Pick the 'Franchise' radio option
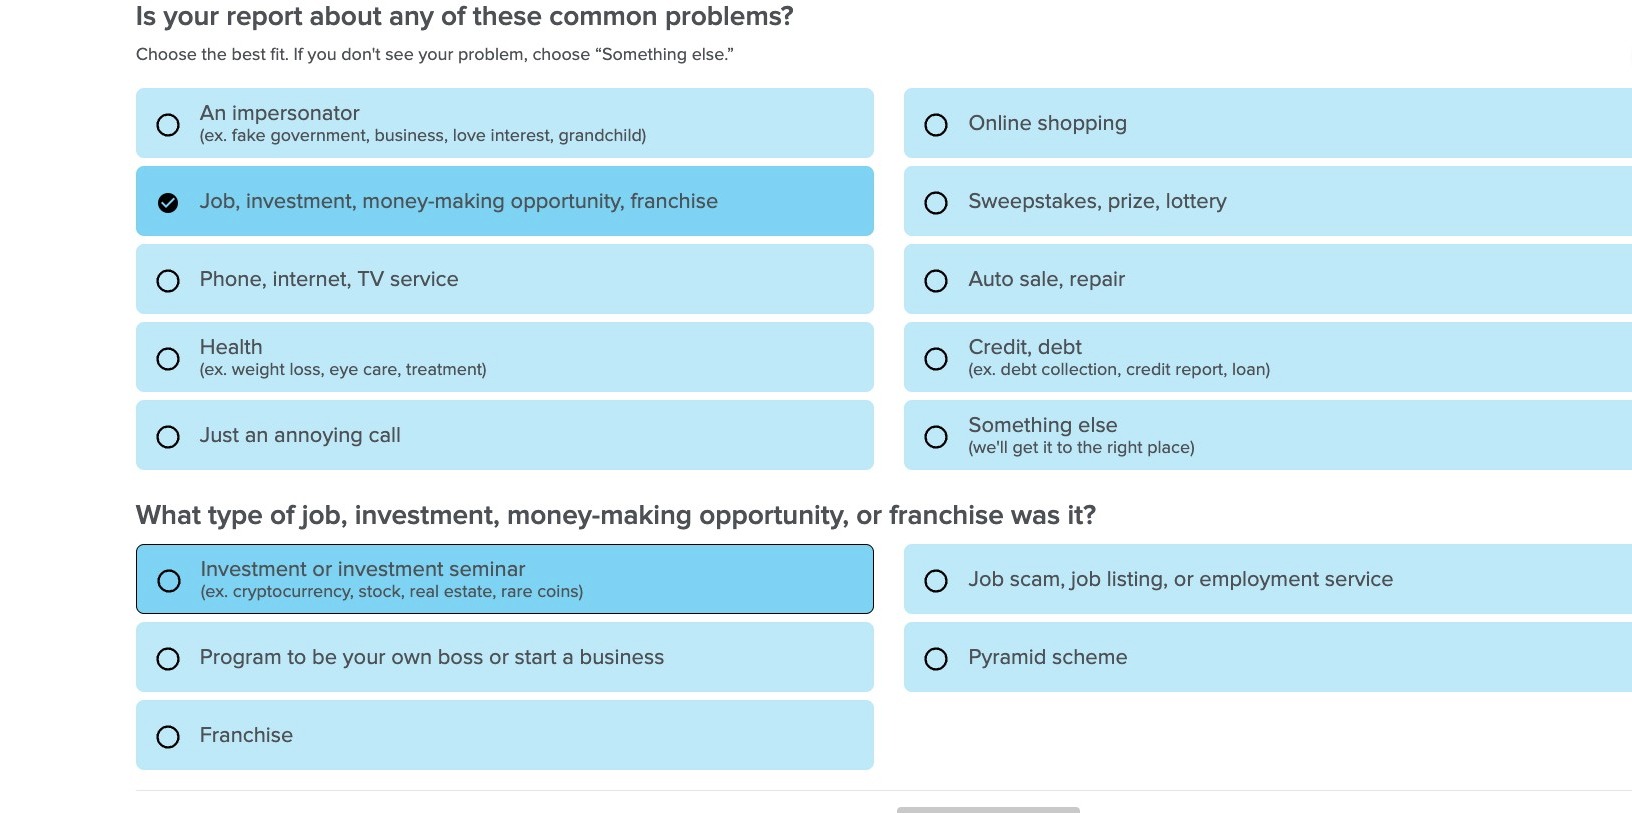The height and width of the screenshot is (813, 1632). pyautogui.click(x=168, y=737)
